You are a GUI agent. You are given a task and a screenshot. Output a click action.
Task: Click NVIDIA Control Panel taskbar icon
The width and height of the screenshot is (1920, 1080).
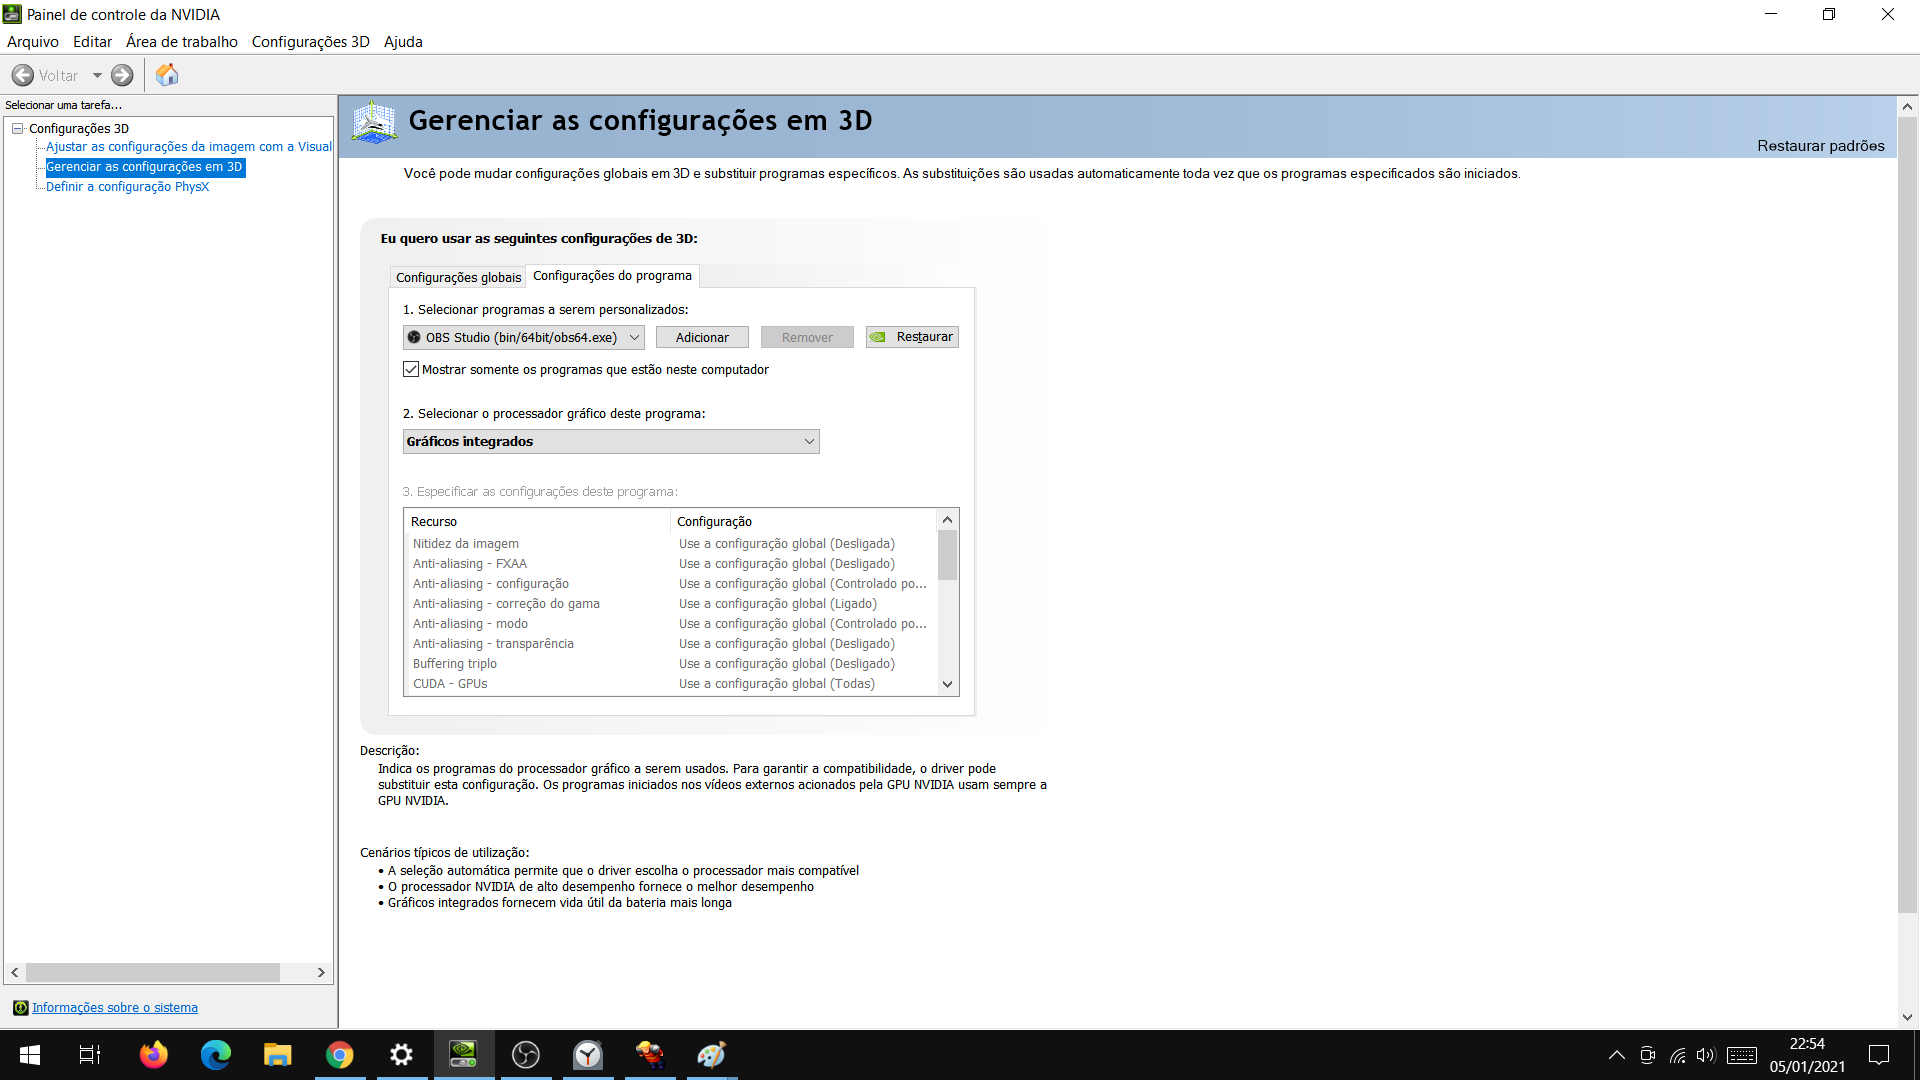click(464, 1055)
